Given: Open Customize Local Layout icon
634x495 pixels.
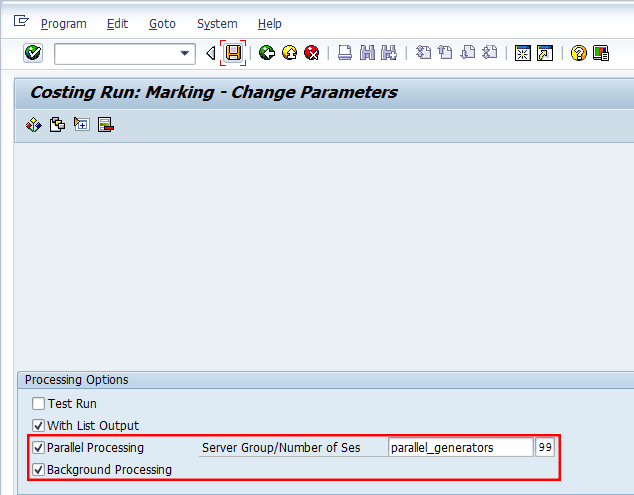Looking at the screenshot, I should [x=601, y=53].
